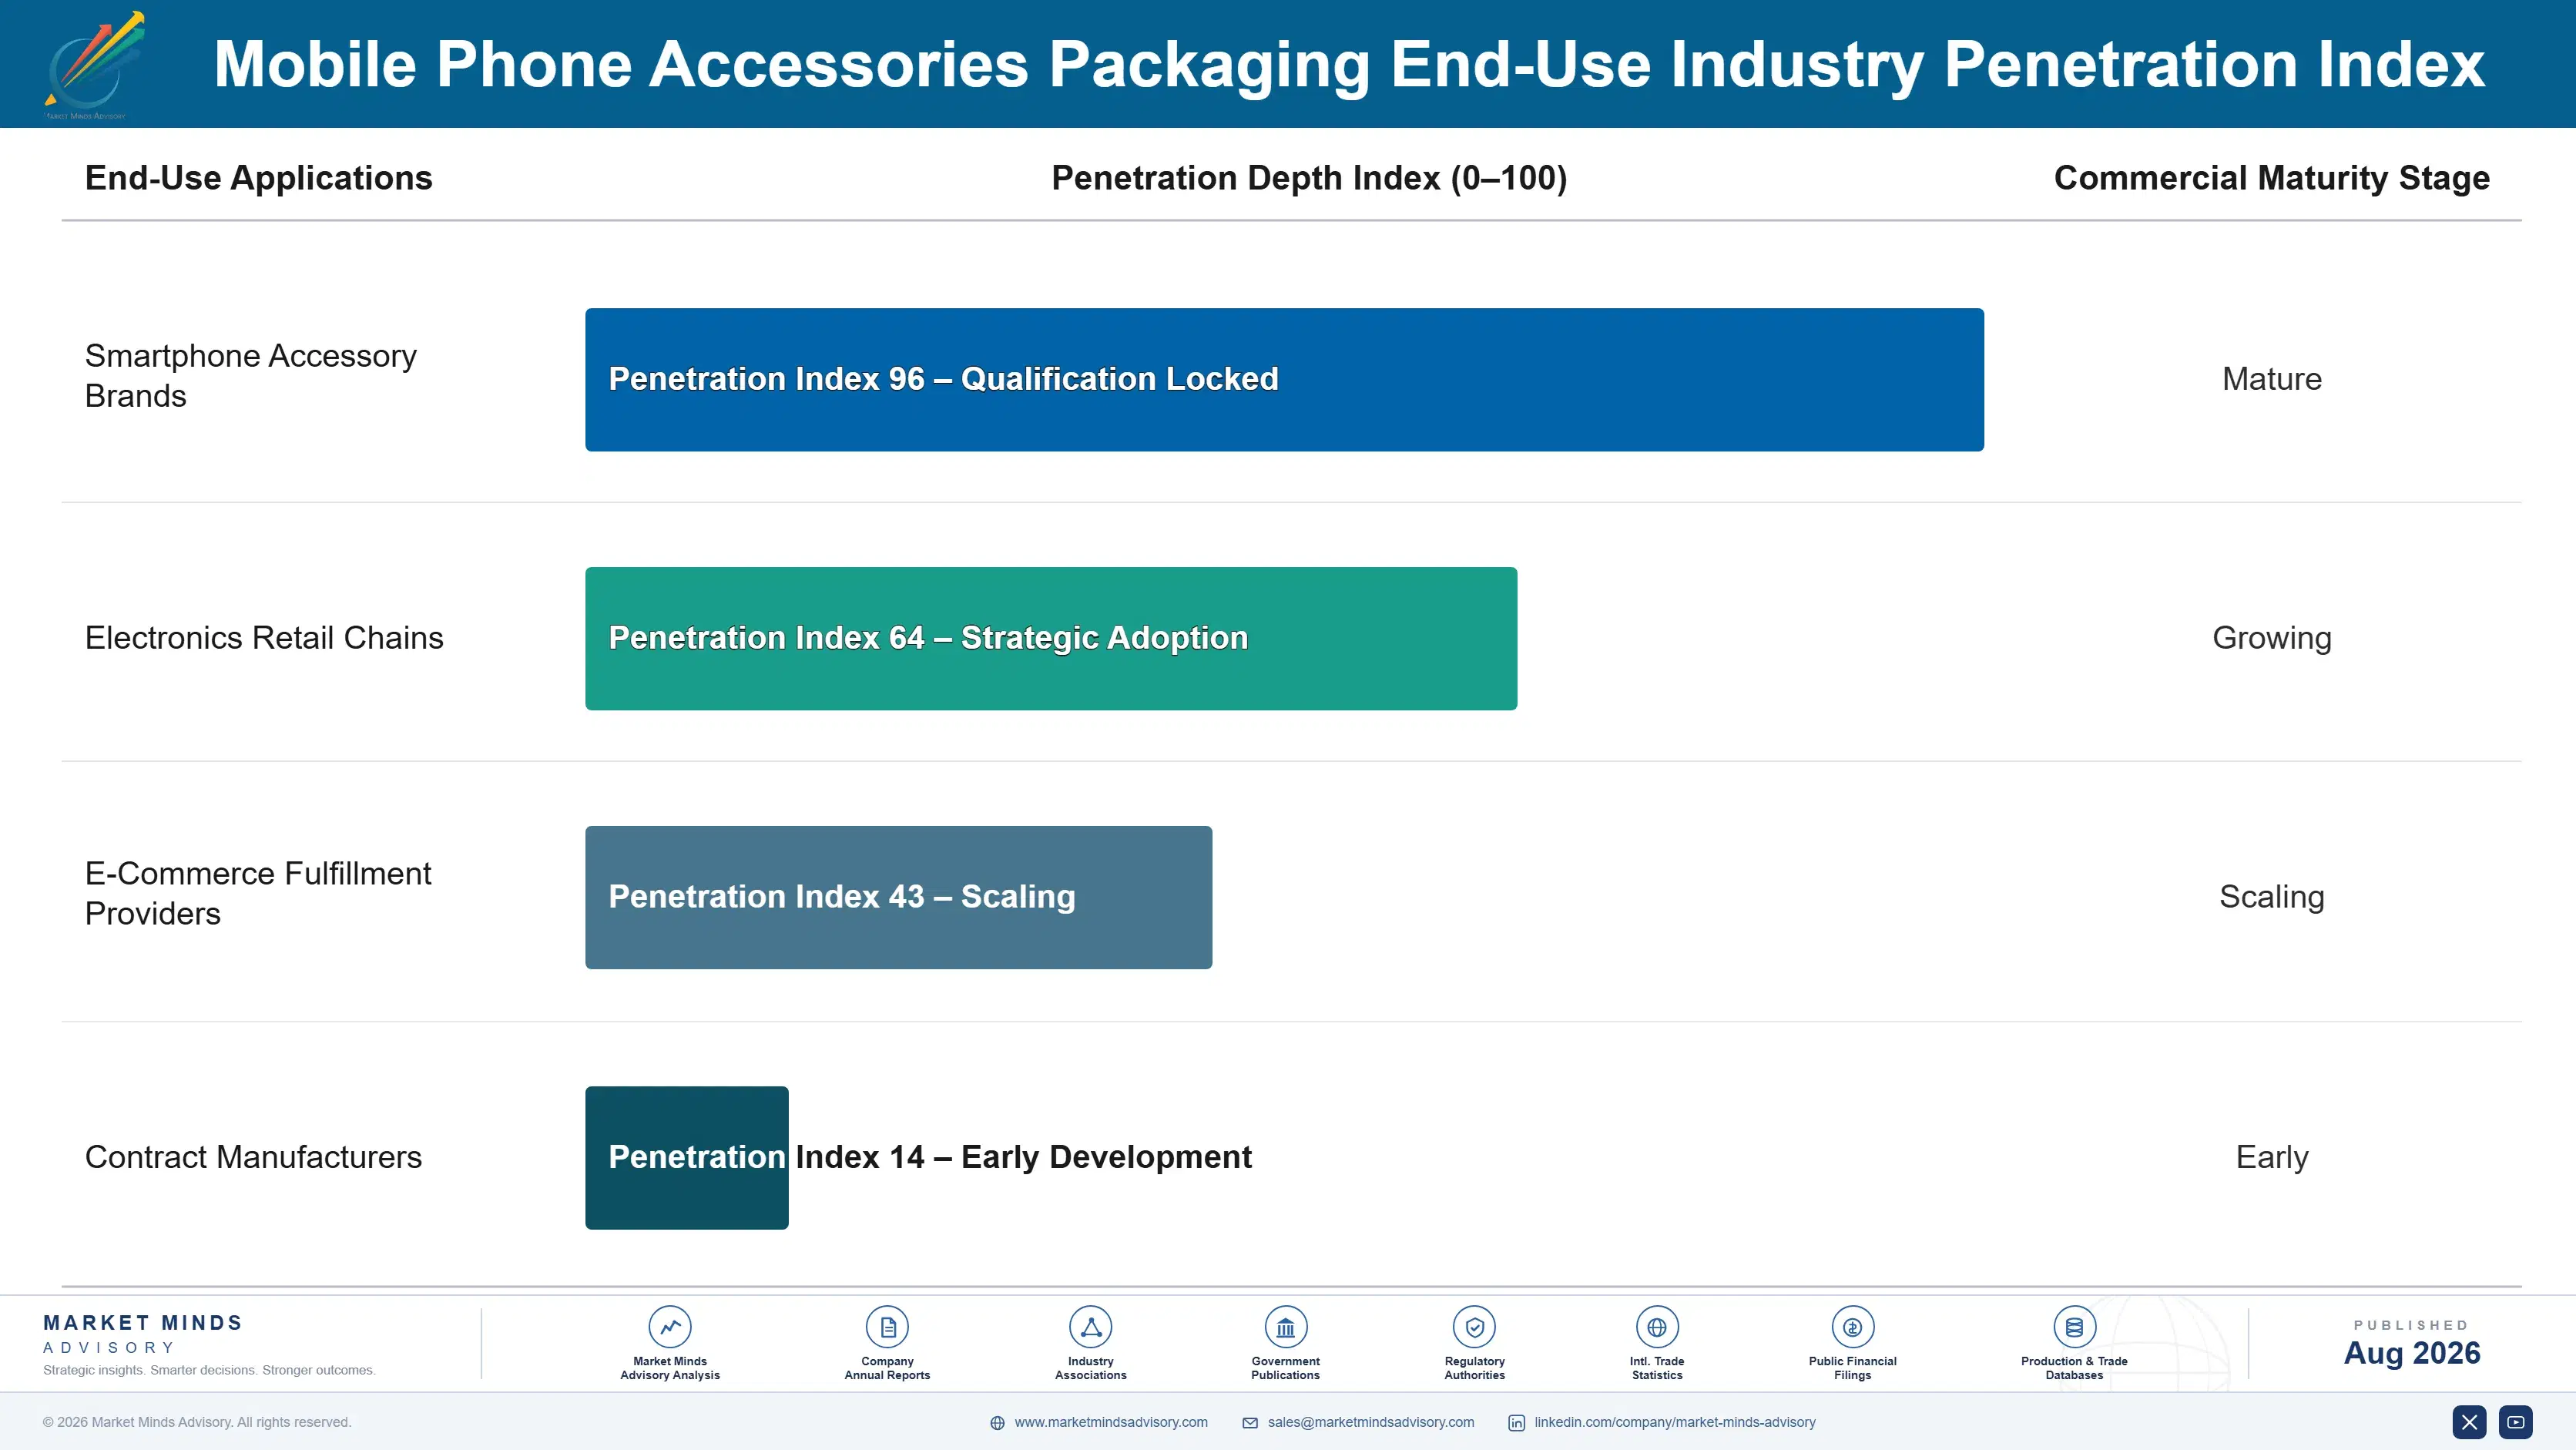Click 'E-Commerce Fulfillment Providers' row label

(x=258, y=893)
